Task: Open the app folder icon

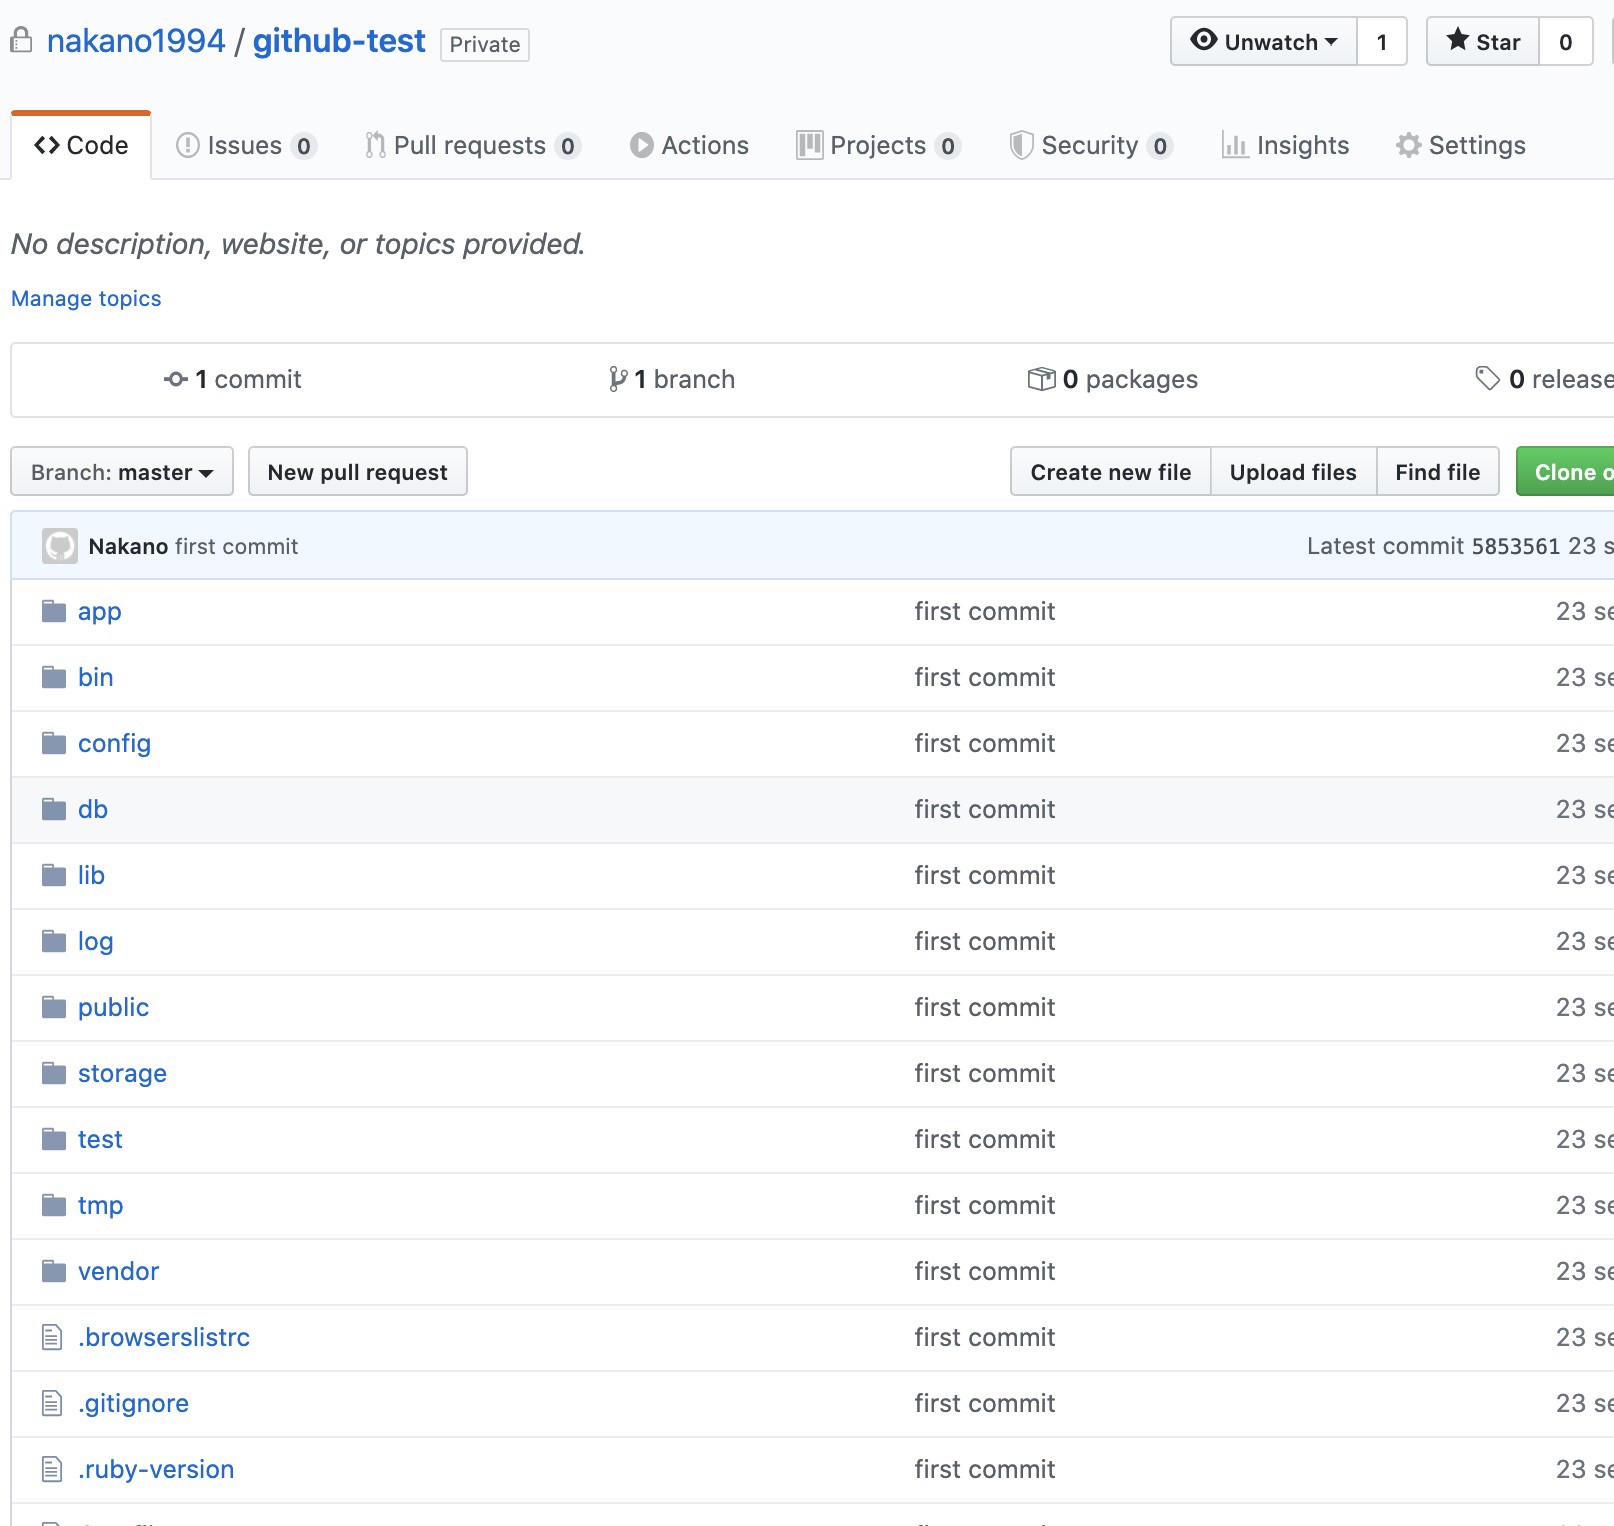Action: [54, 611]
